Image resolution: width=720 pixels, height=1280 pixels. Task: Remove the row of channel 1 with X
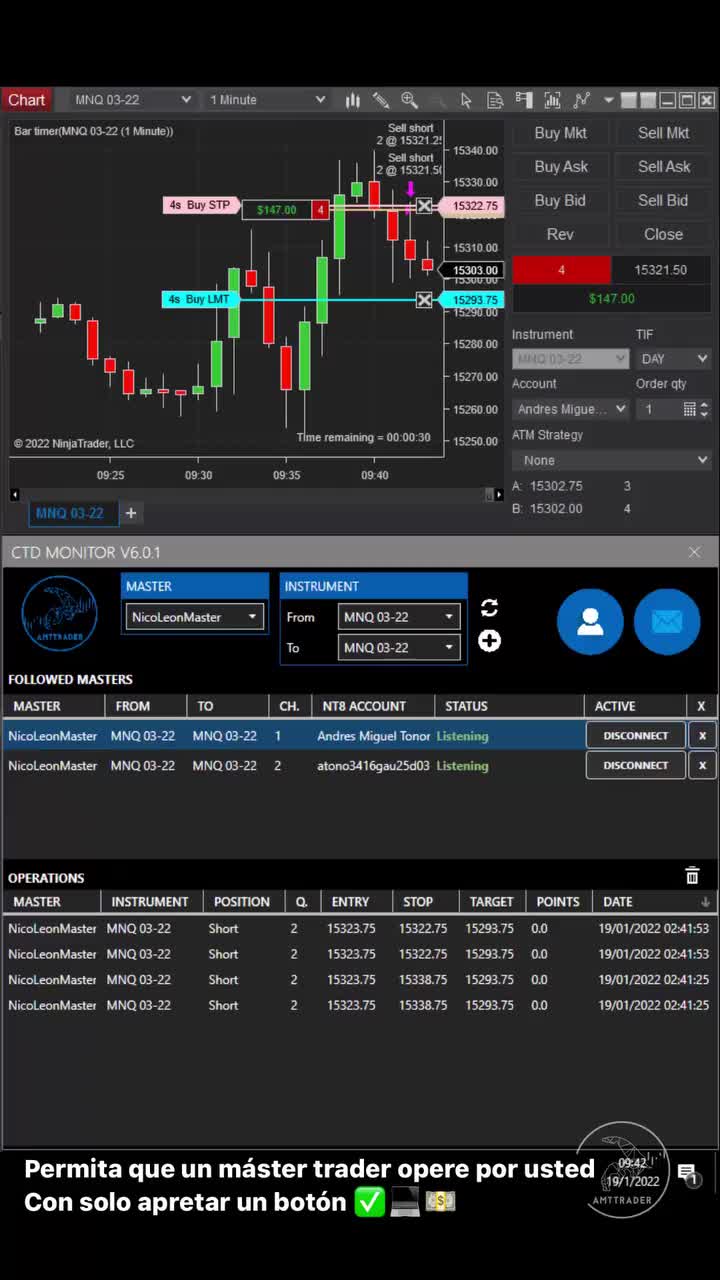[702, 735]
